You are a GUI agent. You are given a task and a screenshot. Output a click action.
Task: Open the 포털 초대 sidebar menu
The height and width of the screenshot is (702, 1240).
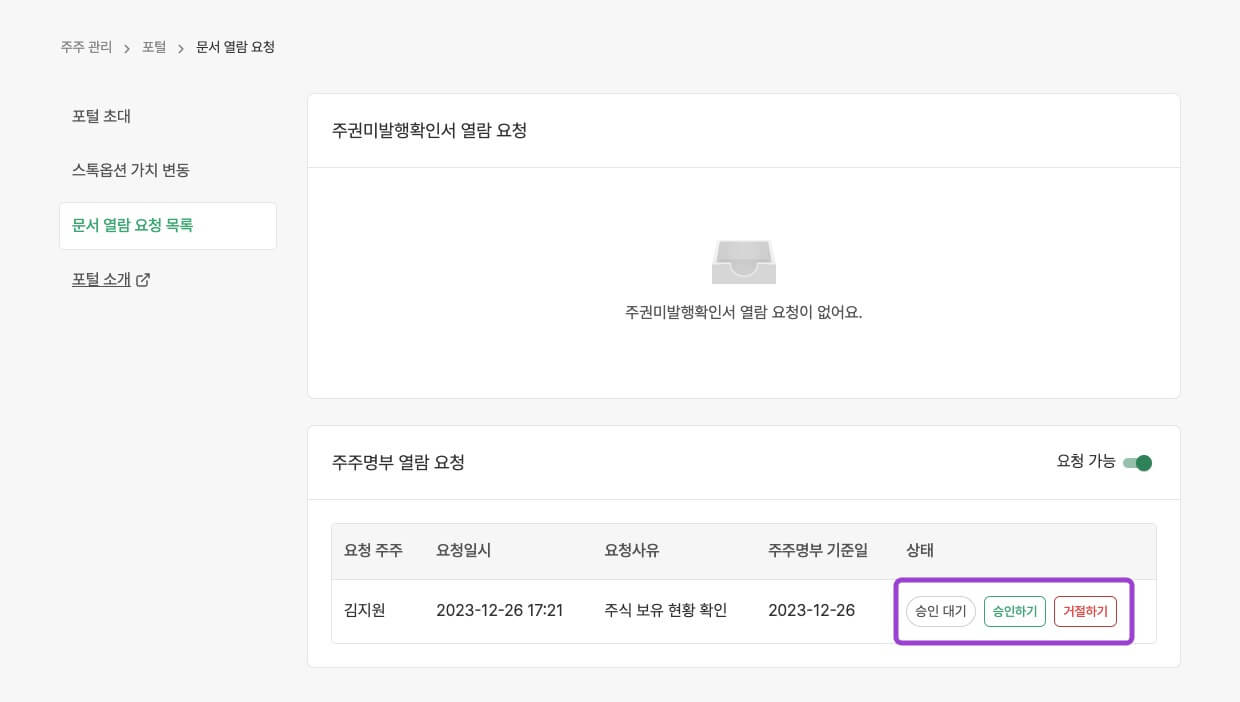(x=102, y=116)
